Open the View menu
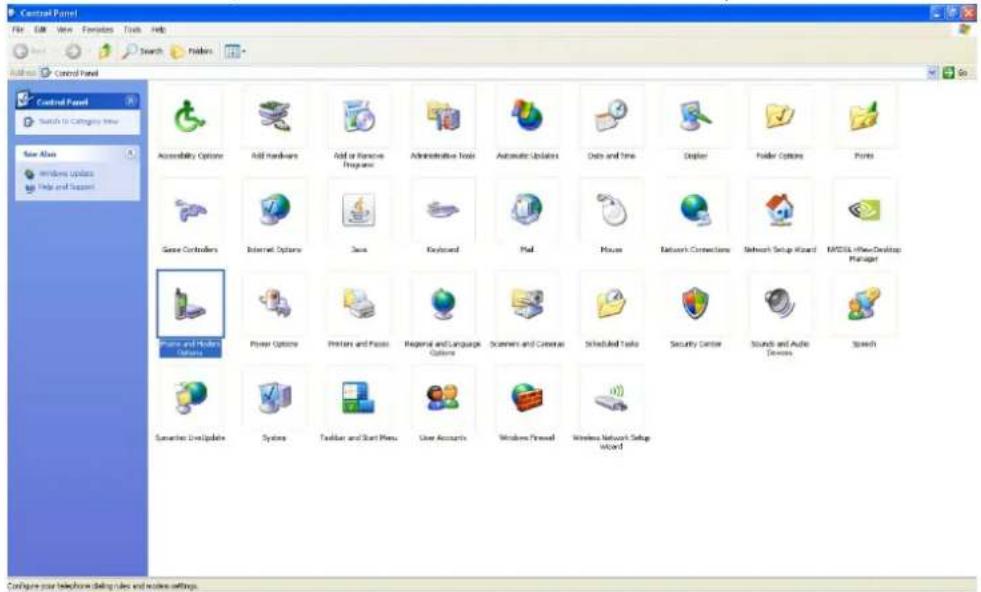 pyautogui.click(x=64, y=29)
